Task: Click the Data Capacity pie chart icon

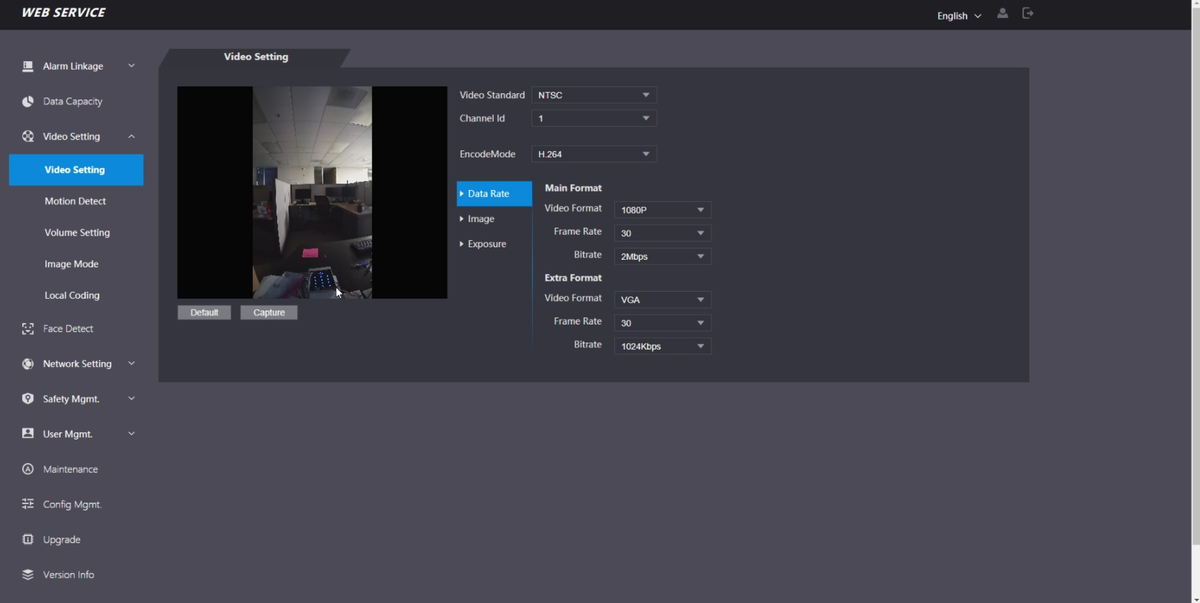Action: click(x=28, y=102)
